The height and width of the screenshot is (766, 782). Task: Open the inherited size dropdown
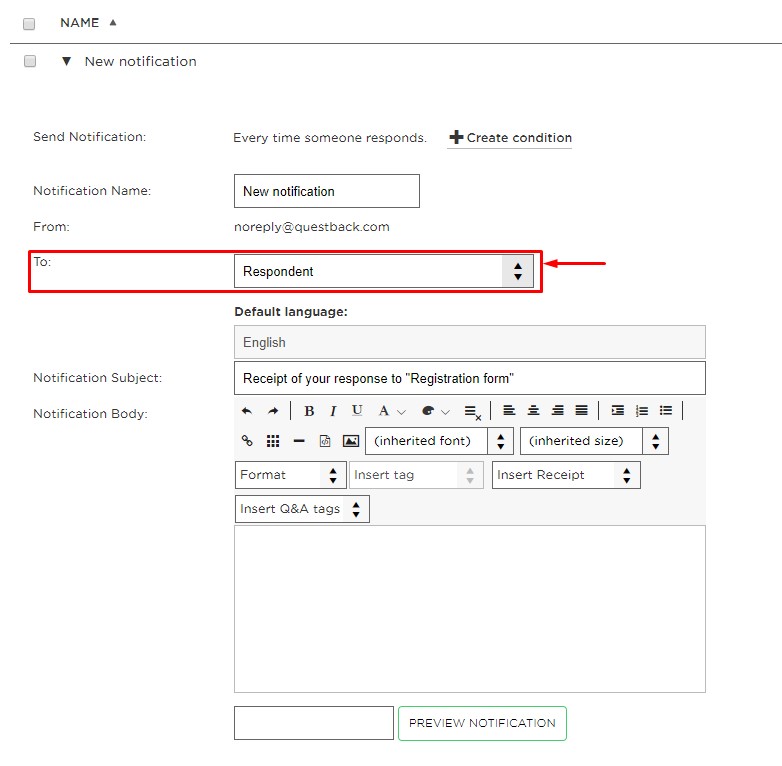[594, 441]
